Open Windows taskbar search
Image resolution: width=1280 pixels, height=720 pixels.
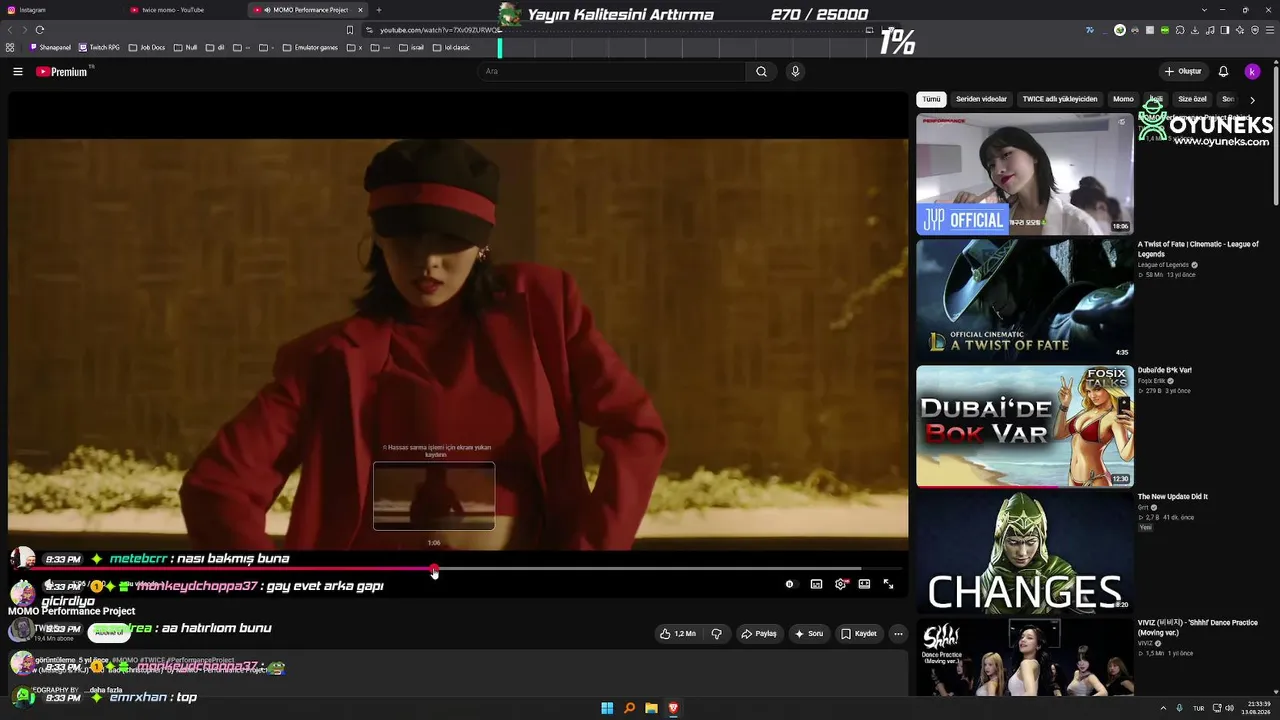[x=629, y=708]
